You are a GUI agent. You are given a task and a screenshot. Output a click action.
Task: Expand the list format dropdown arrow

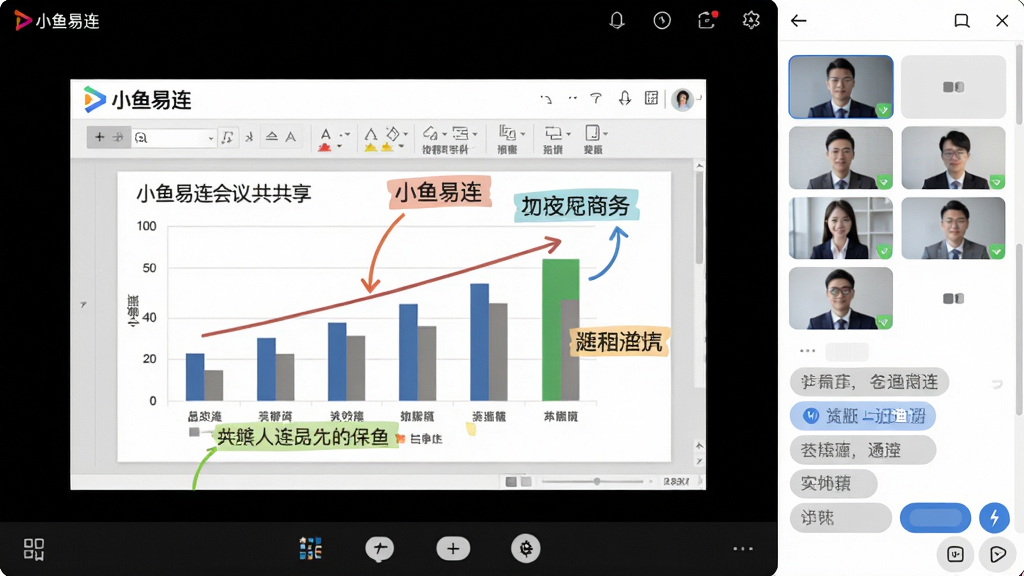(x=475, y=135)
